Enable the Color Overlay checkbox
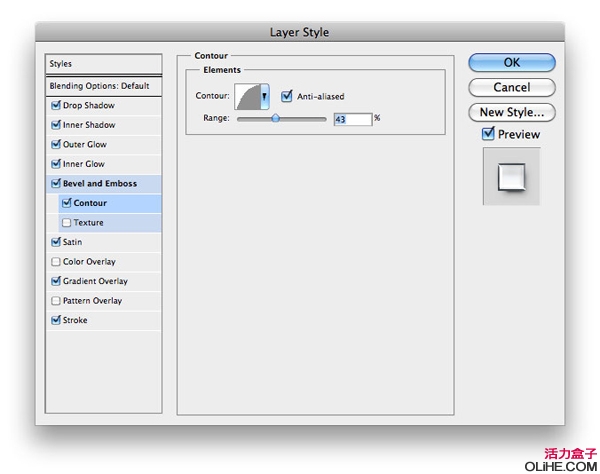The image size is (600, 474). tap(56, 262)
